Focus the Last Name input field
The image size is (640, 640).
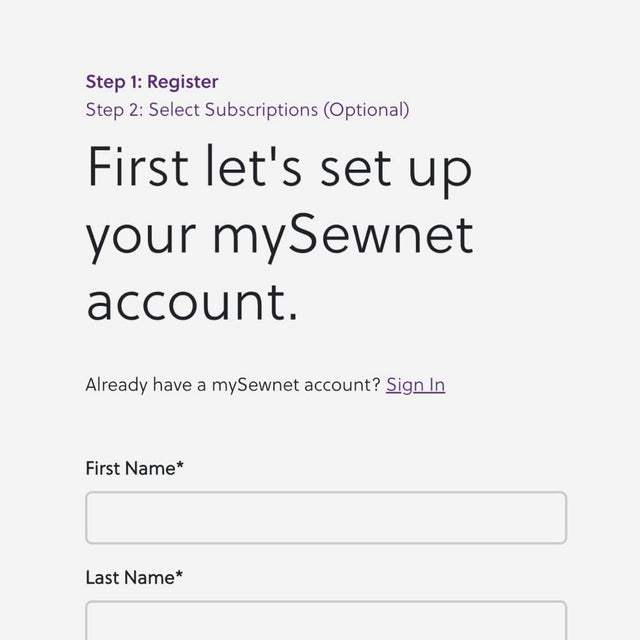coord(326,620)
